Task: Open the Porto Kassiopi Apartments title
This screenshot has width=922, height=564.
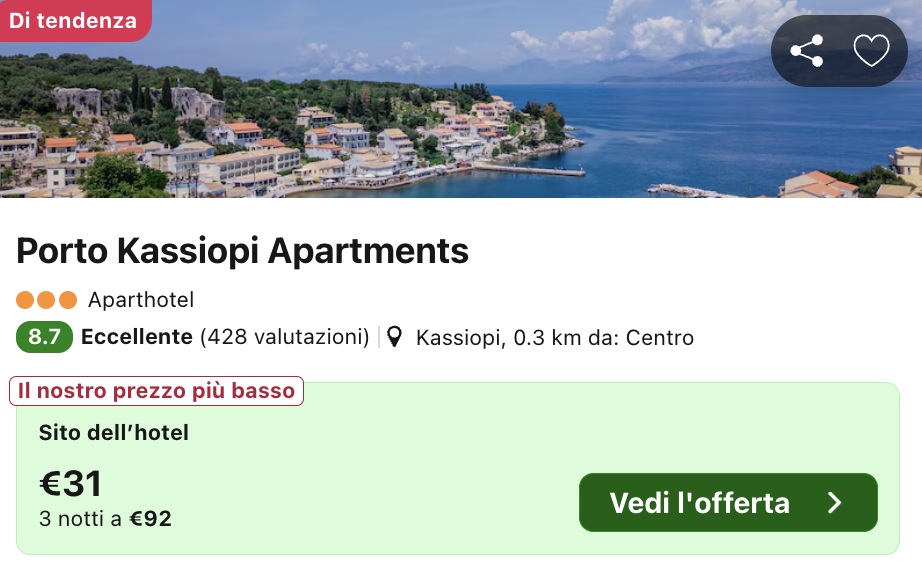Action: [242, 251]
